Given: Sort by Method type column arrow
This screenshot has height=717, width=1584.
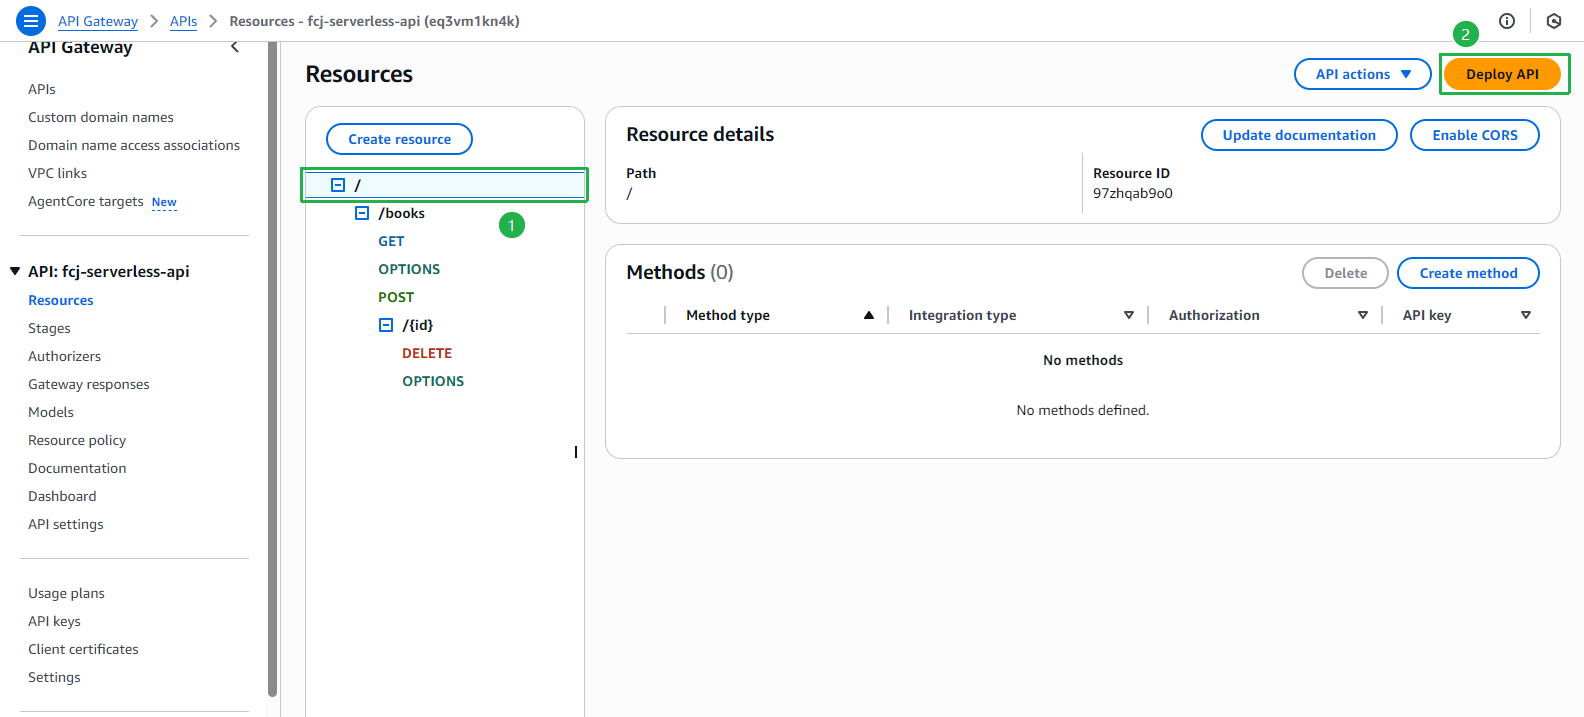Looking at the screenshot, I should [x=869, y=315].
